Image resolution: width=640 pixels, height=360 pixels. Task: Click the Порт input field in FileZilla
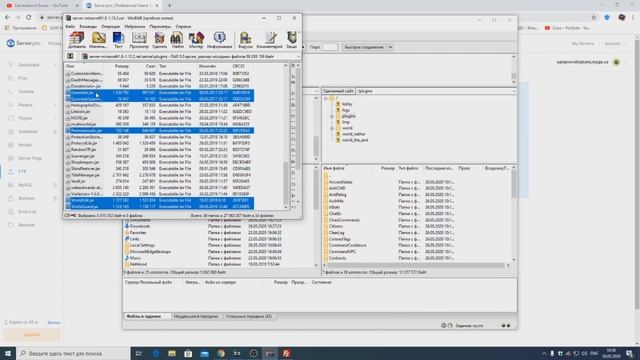[330, 47]
